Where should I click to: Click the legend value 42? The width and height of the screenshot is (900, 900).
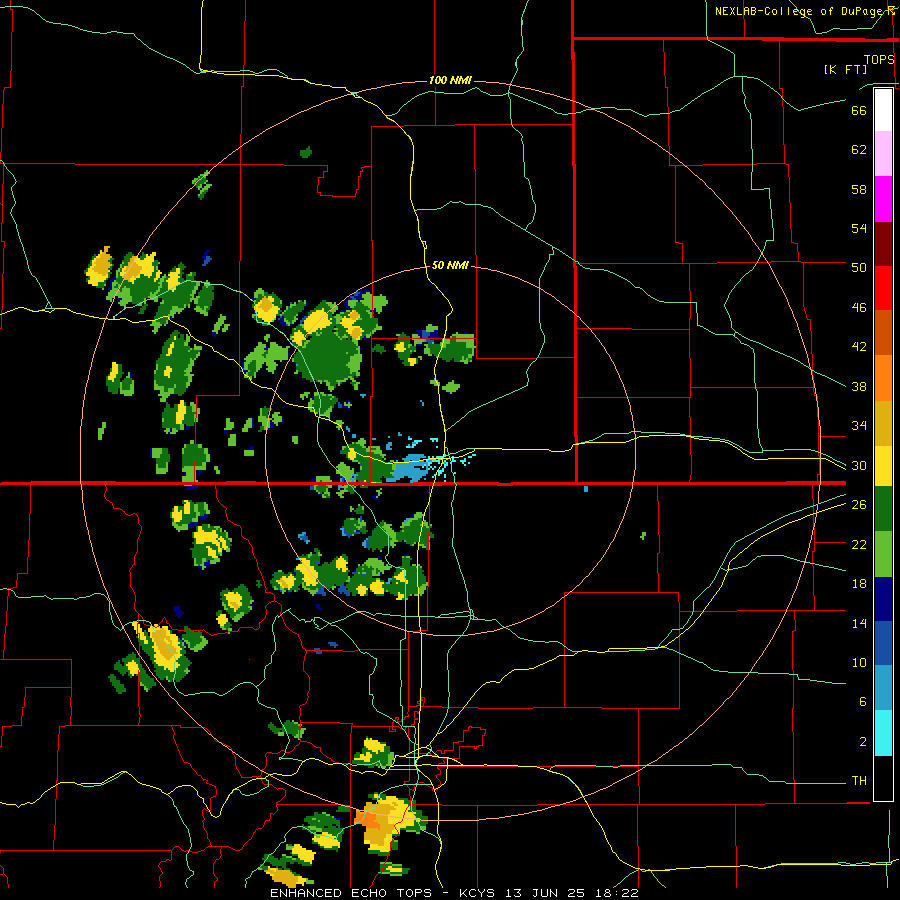coord(859,347)
